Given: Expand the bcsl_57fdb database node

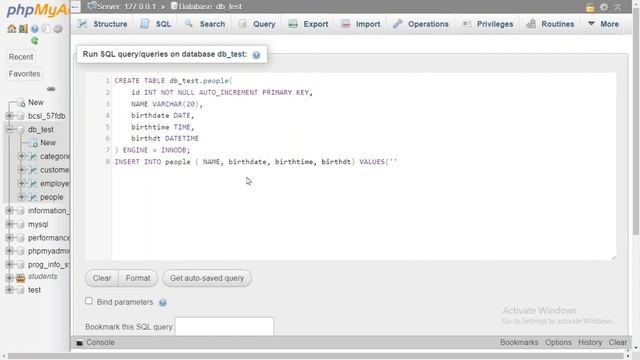Looking at the screenshot, I should (x=9, y=116).
